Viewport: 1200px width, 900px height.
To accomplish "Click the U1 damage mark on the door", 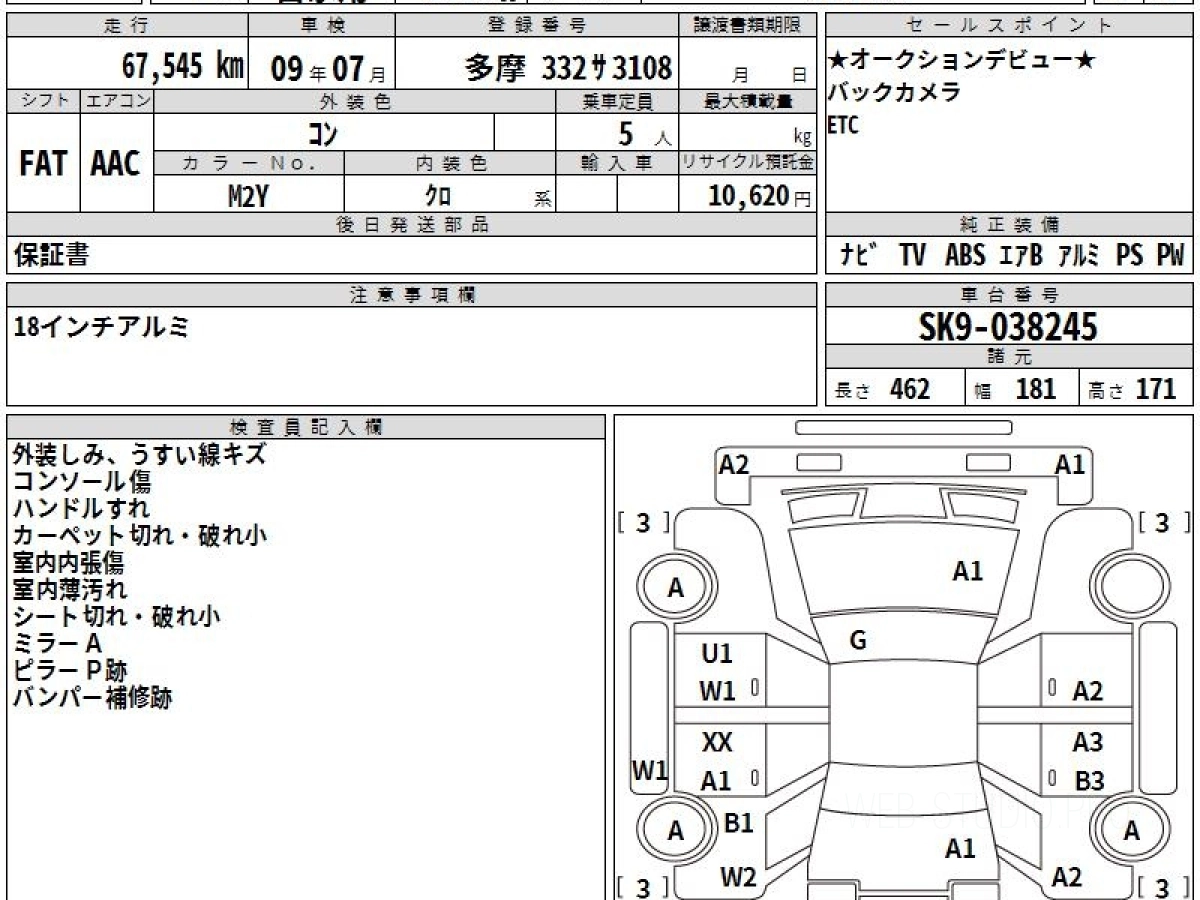I will click(x=717, y=654).
